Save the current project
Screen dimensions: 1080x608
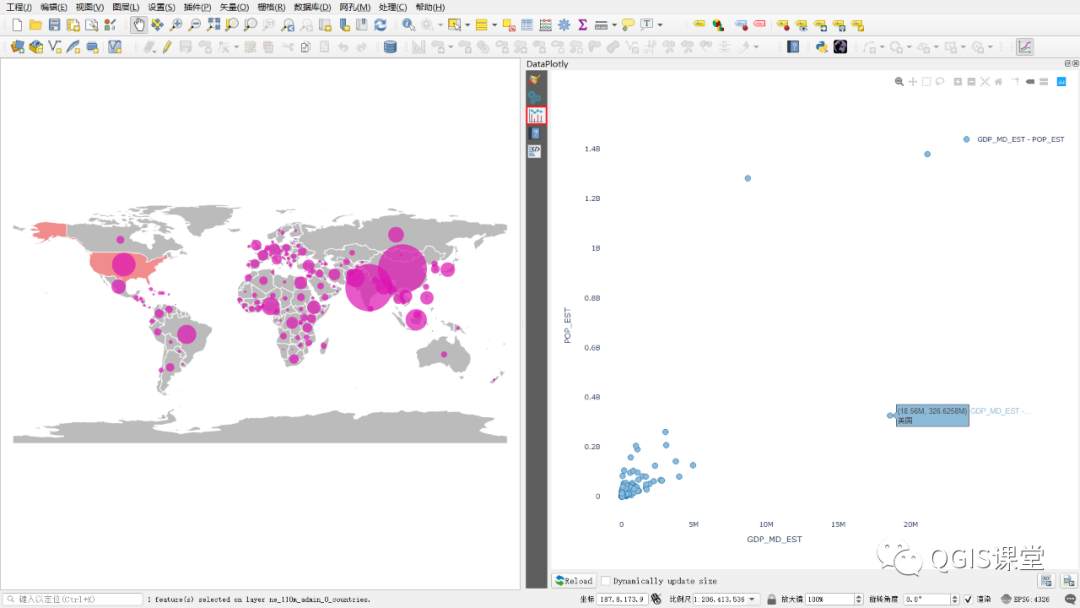coord(54,25)
